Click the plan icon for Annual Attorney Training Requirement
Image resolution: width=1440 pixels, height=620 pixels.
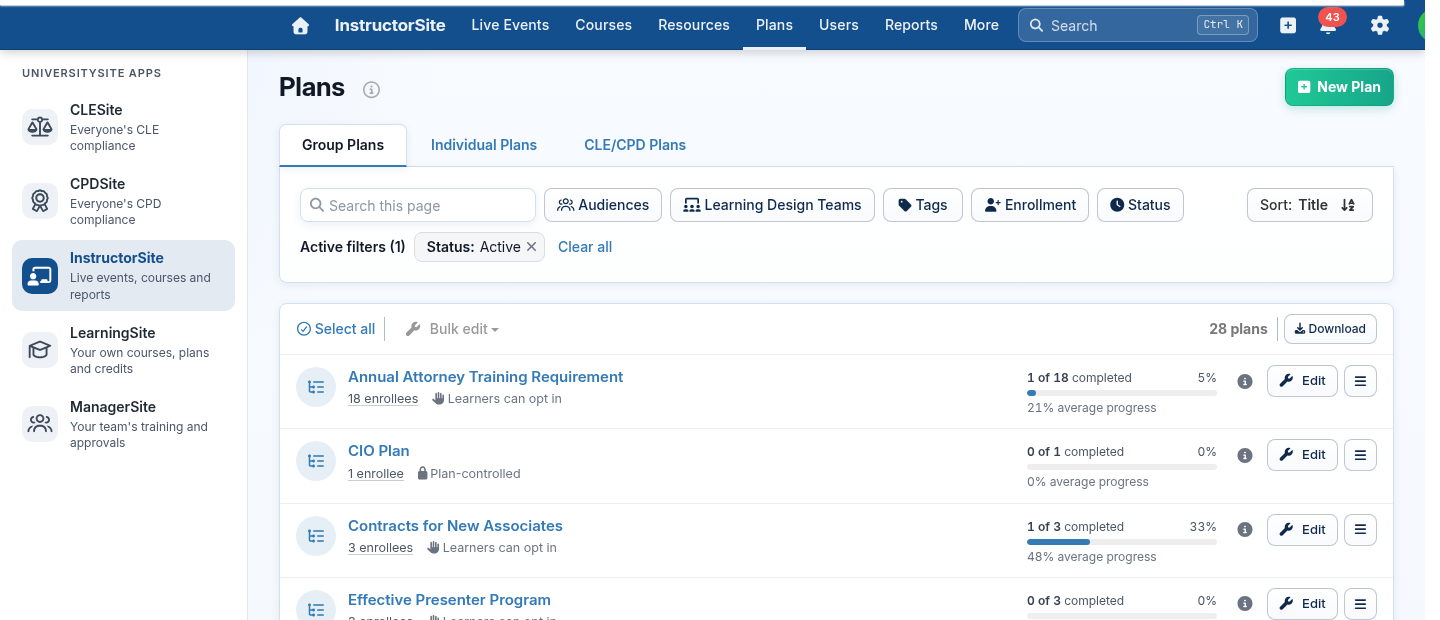point(316,387)
